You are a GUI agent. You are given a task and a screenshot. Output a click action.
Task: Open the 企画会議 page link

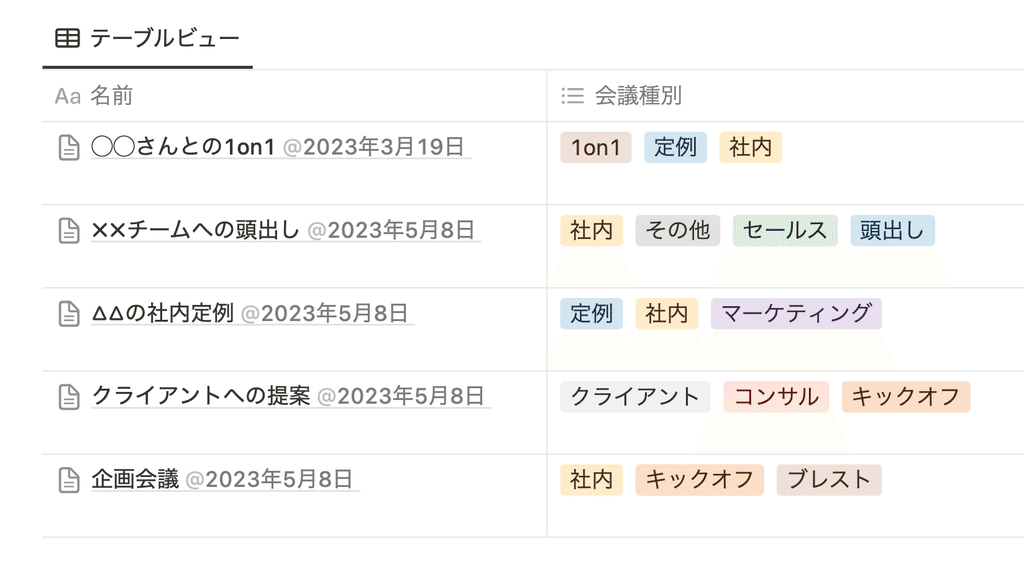click(135, 479)
